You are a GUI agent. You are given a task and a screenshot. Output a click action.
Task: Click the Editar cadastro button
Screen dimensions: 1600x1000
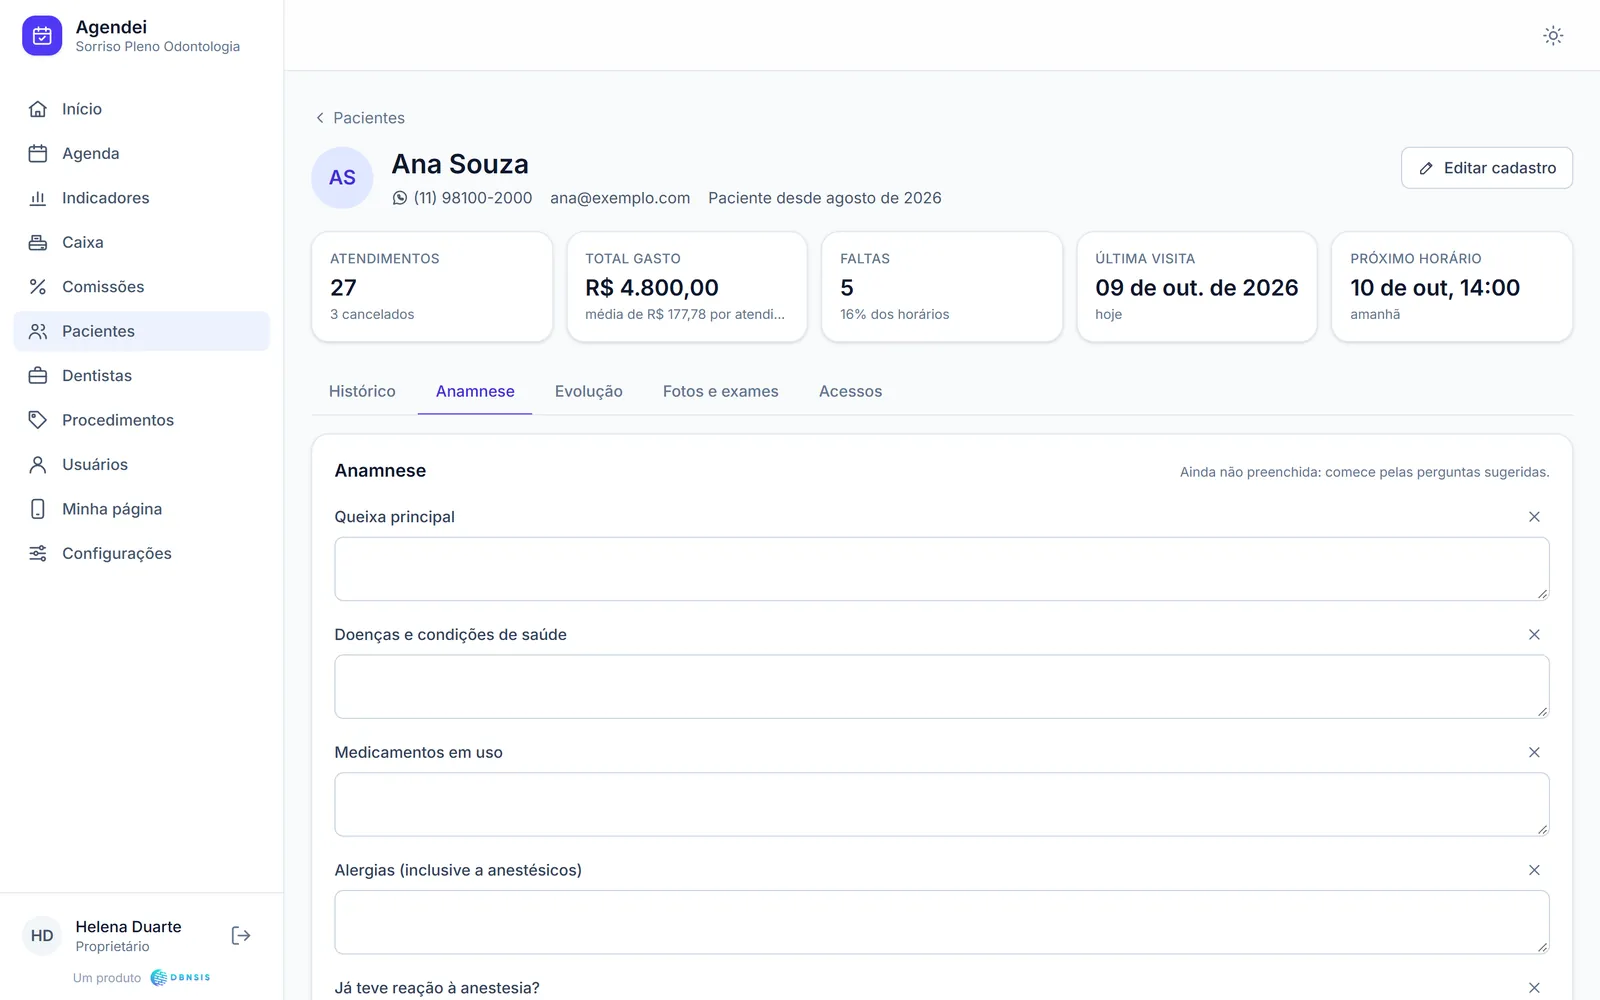[1487, 168]
